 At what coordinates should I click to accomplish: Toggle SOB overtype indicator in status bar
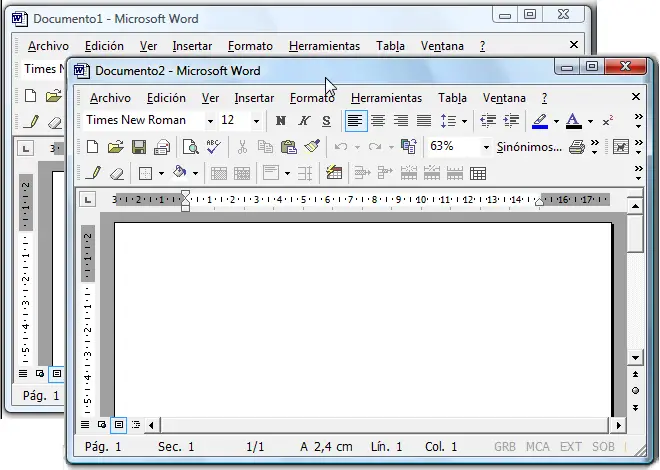(603, 447)
